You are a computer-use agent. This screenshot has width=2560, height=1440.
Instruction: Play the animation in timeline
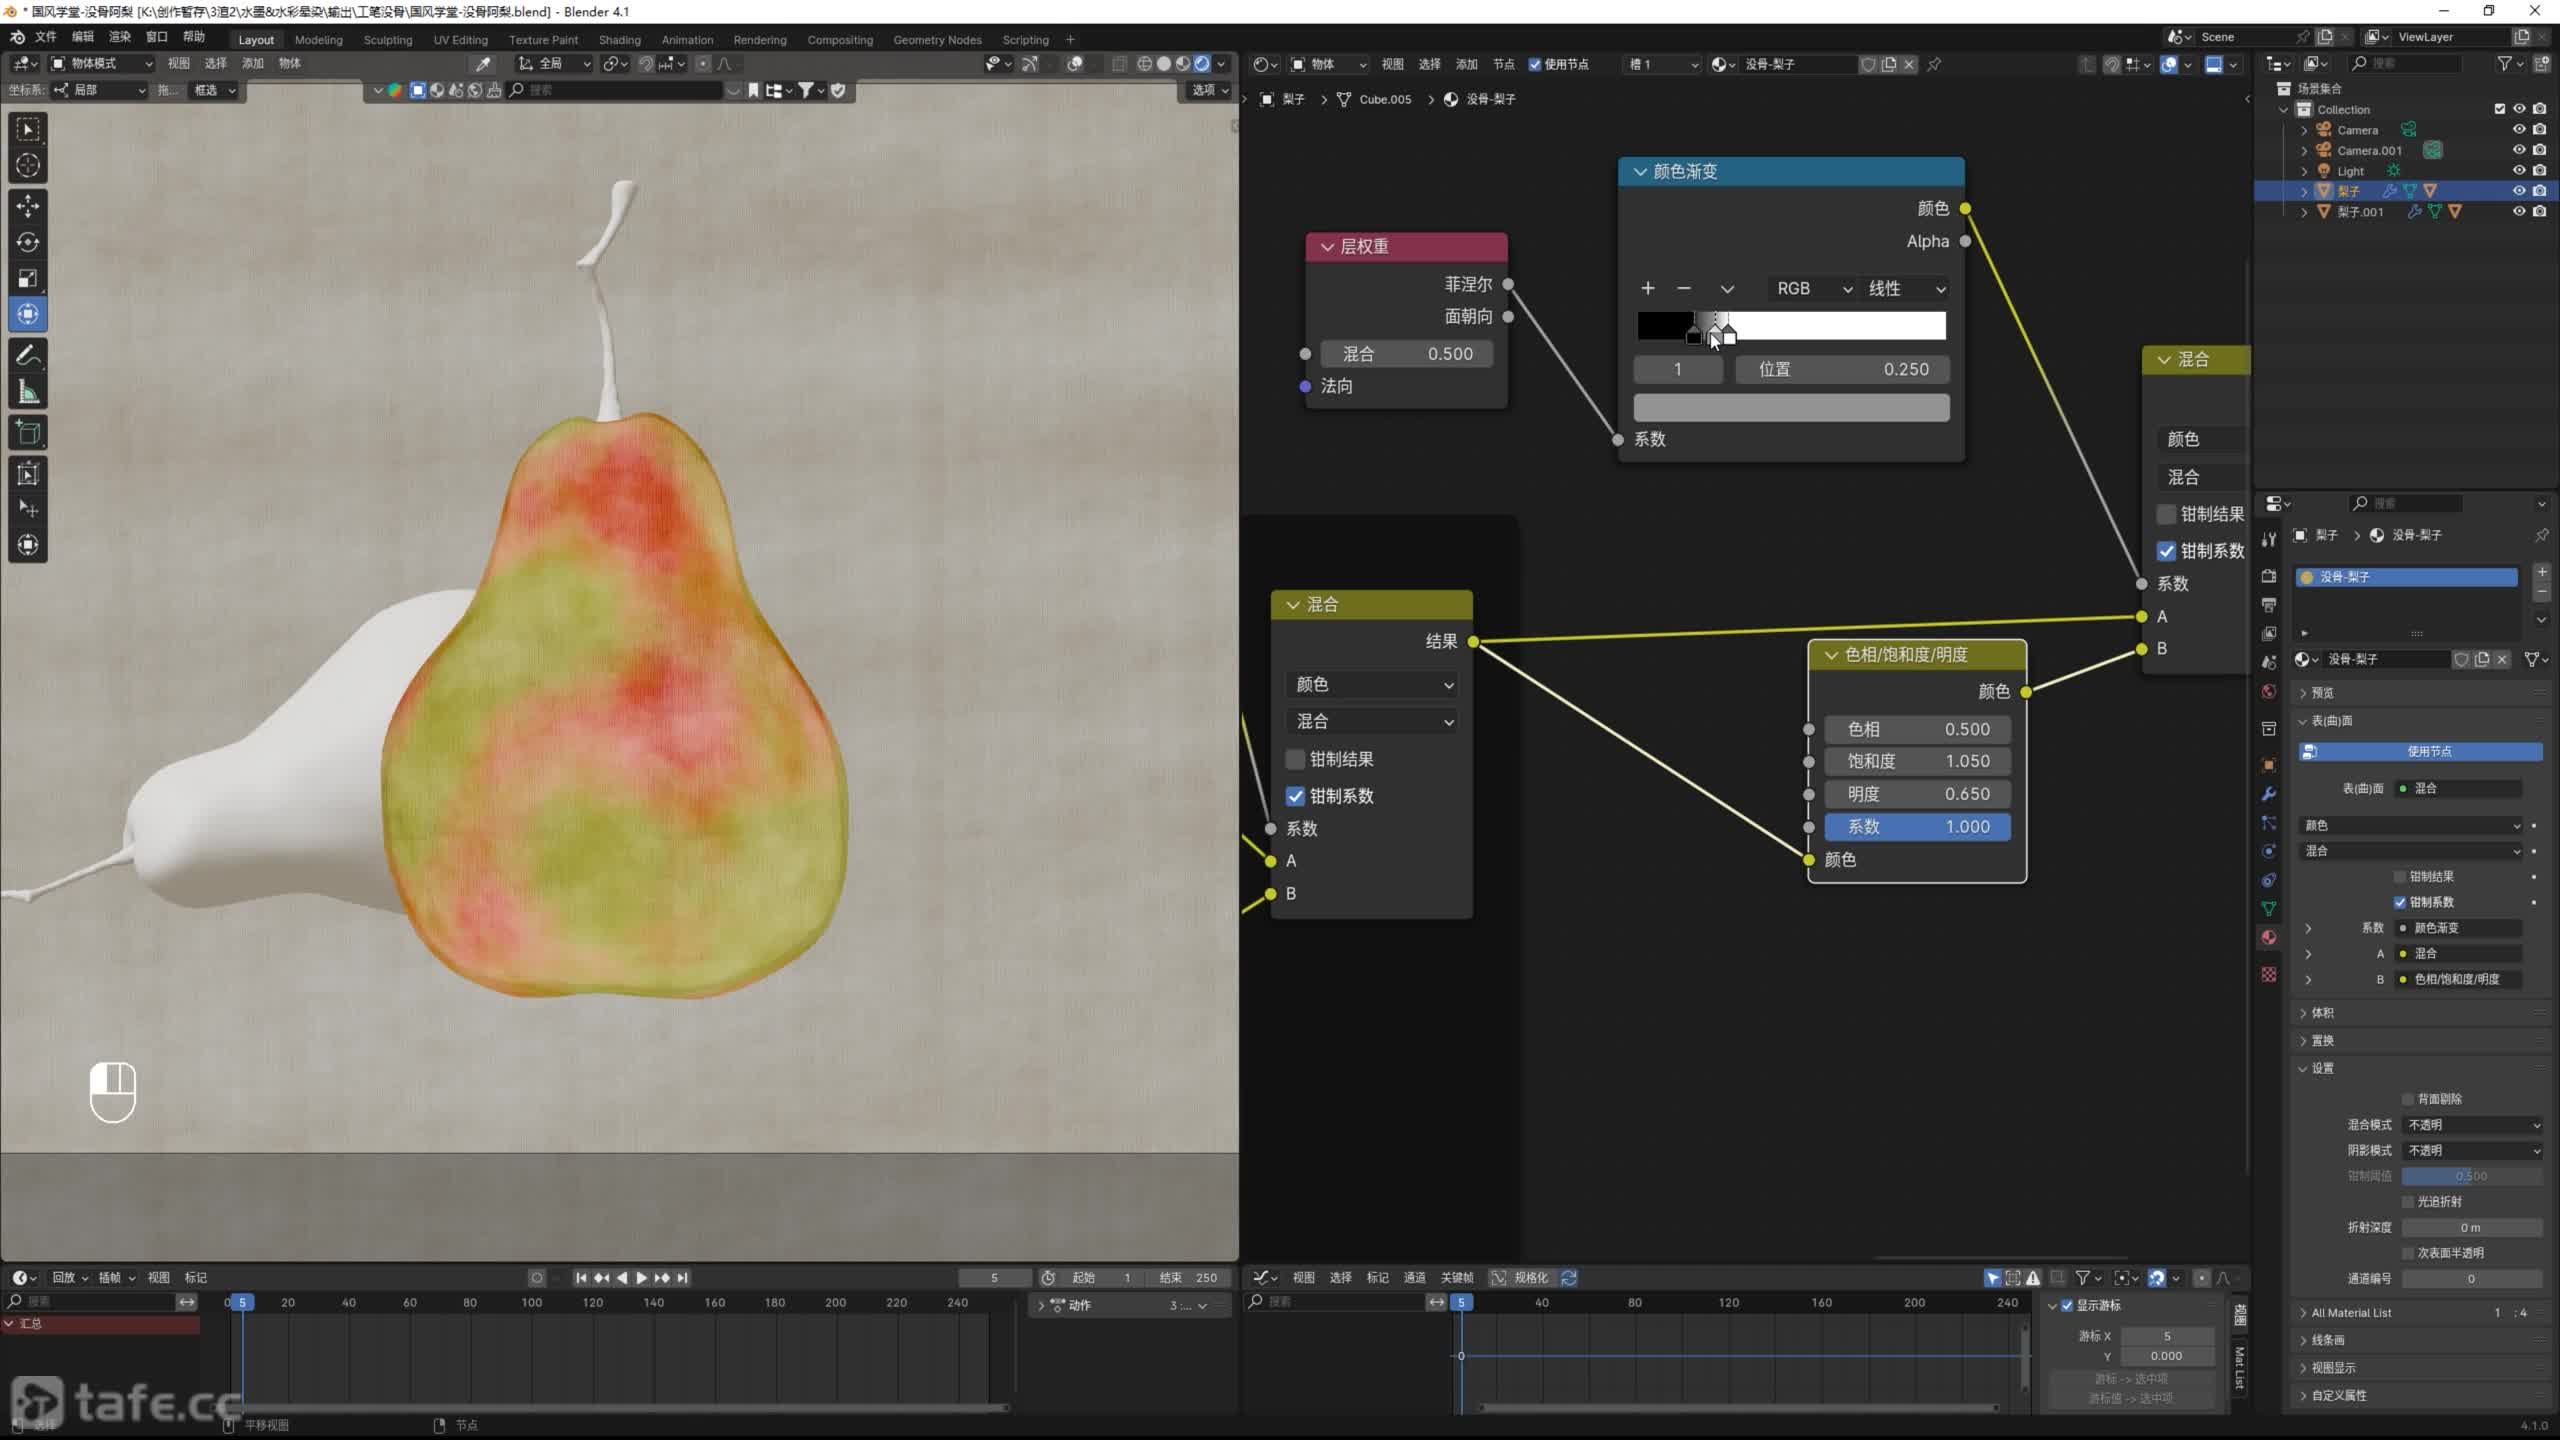pyautogui.click(x=642, y=1277)
